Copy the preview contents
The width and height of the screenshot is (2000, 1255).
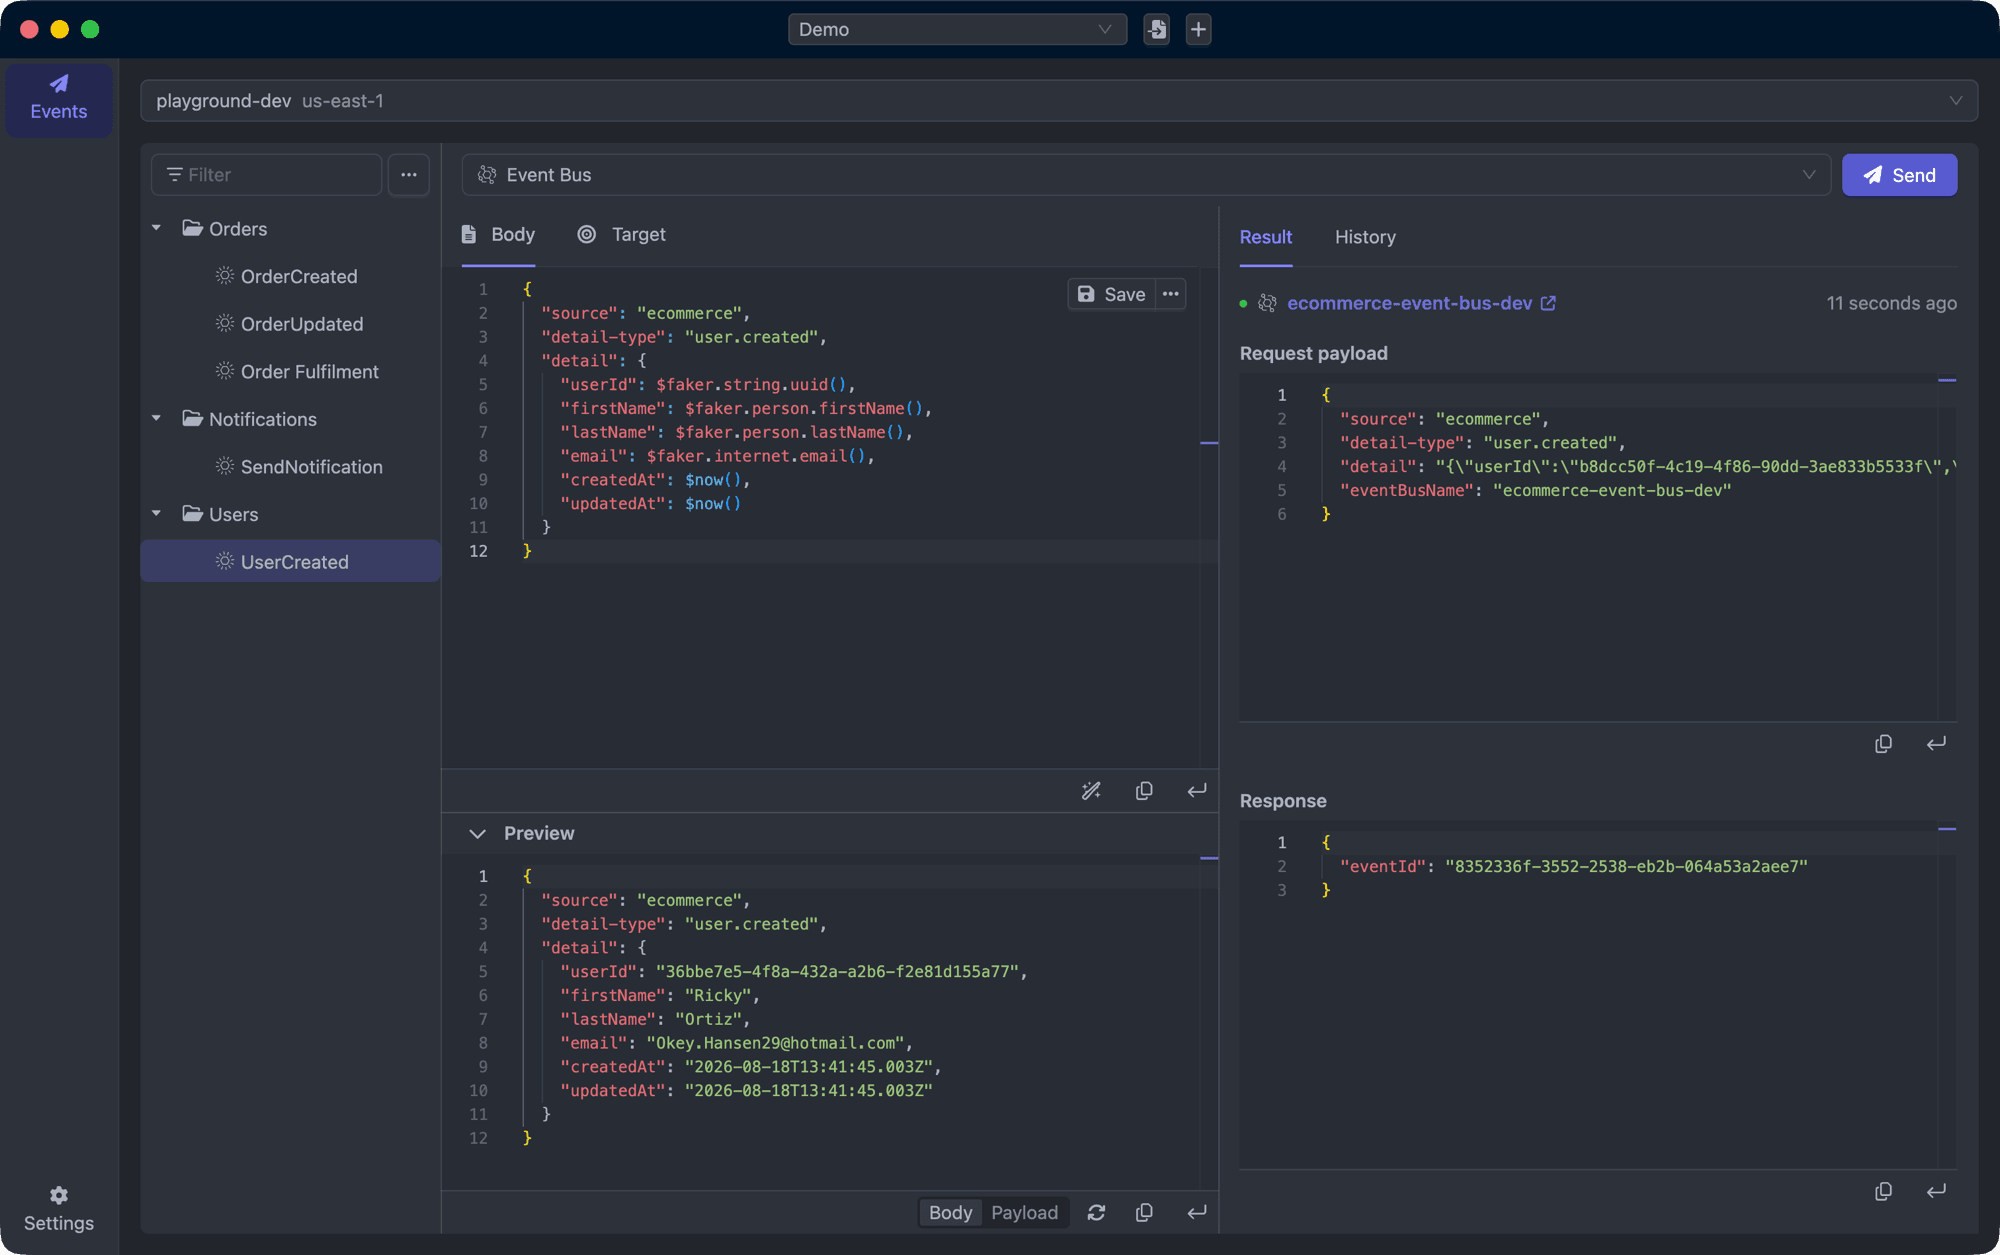1144,1212
